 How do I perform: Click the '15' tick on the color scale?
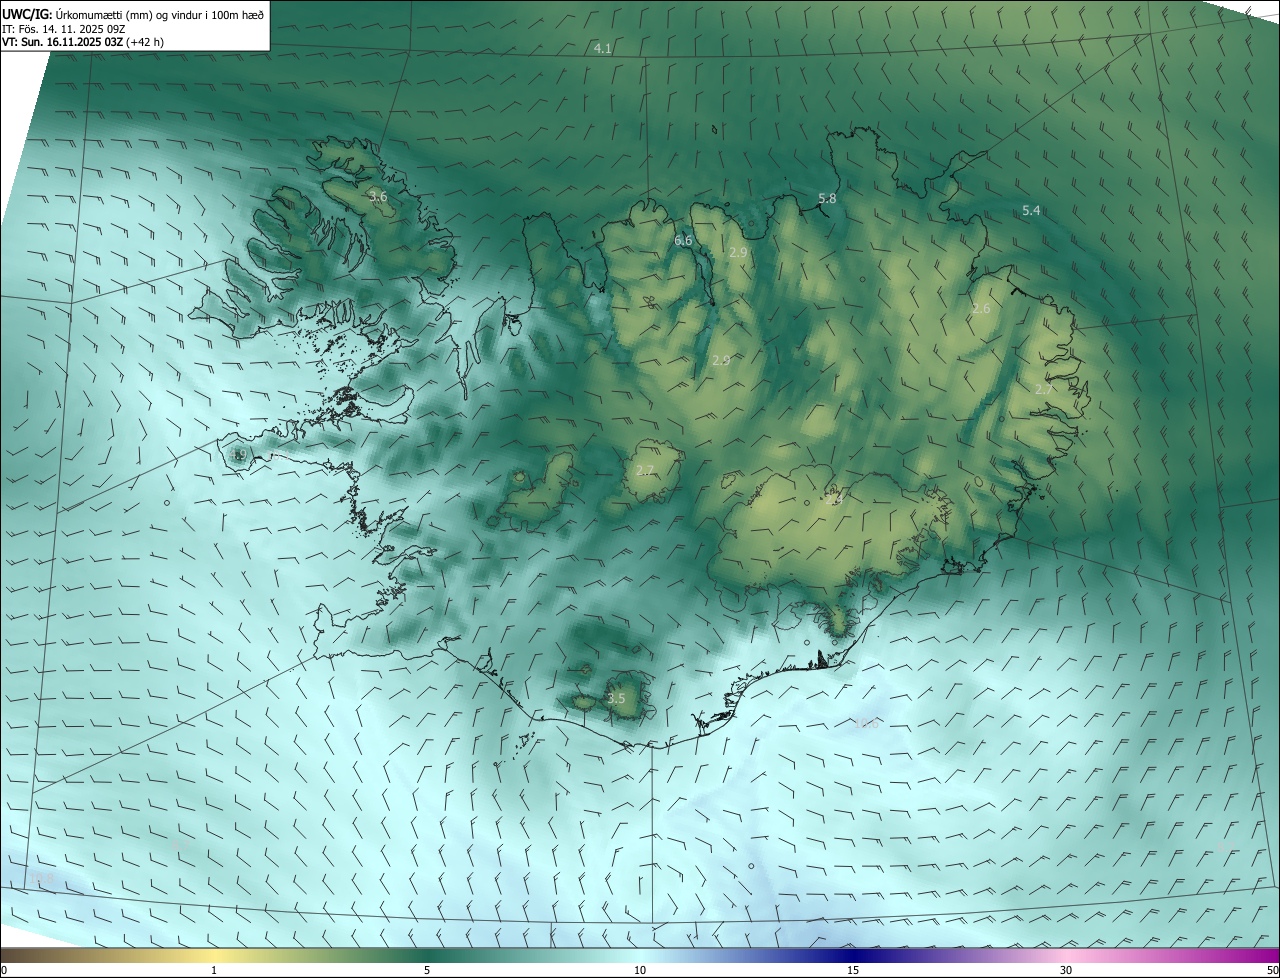(x=853, y=970)
